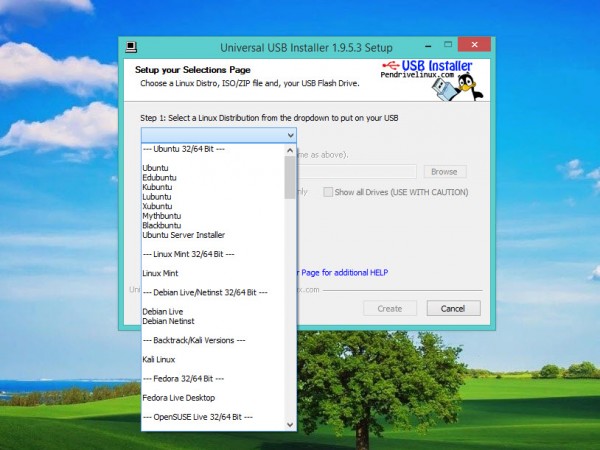Pick Blackbuntu from the dropdown
Viewport: 600px width, 450px height.
(x=161, y=225)
